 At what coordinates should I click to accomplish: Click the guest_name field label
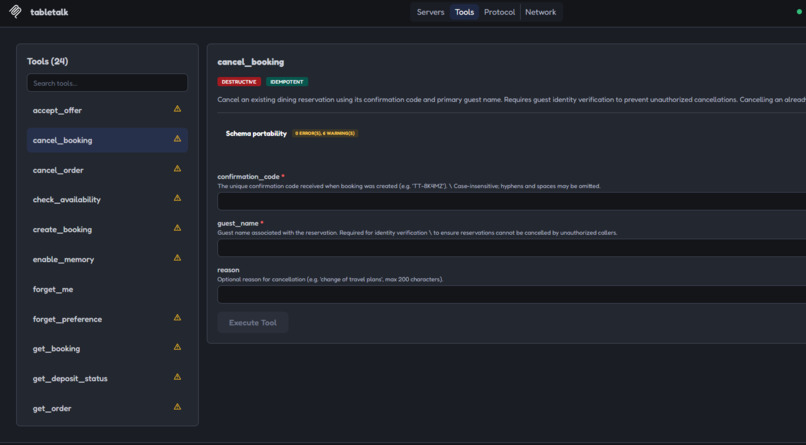(x=238, y=223)
